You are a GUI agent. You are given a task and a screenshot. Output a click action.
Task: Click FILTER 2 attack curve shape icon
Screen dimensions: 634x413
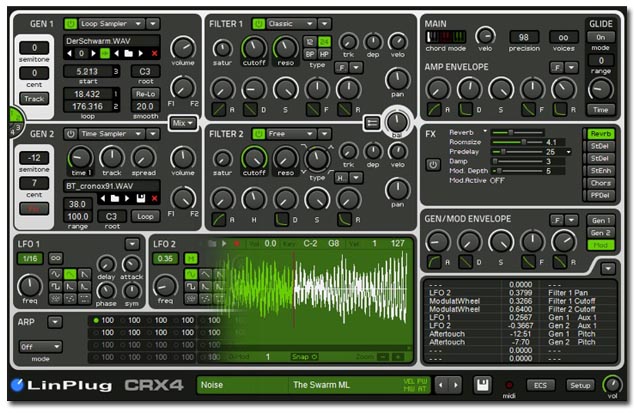pos(219,220)
